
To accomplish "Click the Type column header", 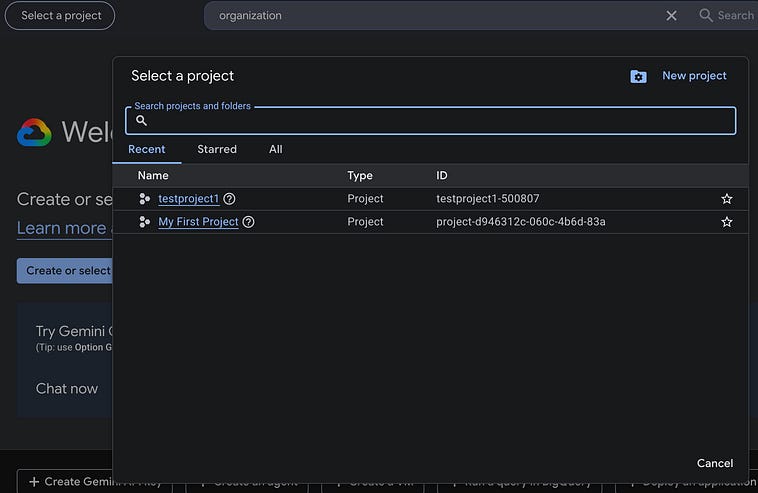I will [360, 175].
